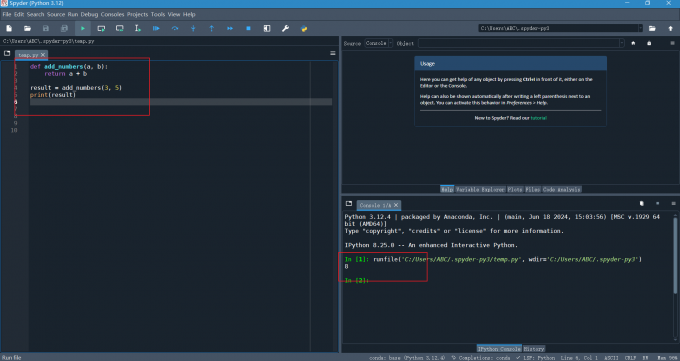
Task: Open the Consoles menu
Action: coord(112,14)
